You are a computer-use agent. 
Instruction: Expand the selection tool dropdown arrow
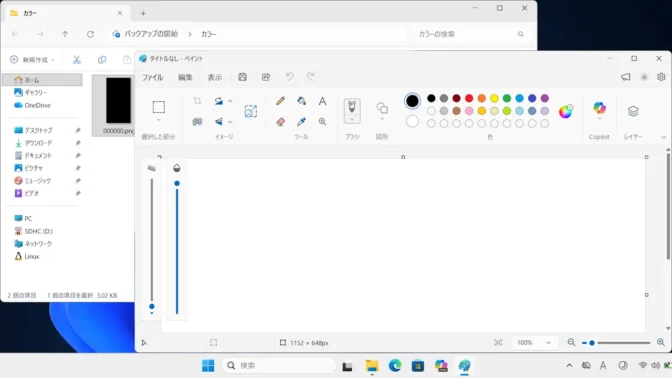(159, 120)
